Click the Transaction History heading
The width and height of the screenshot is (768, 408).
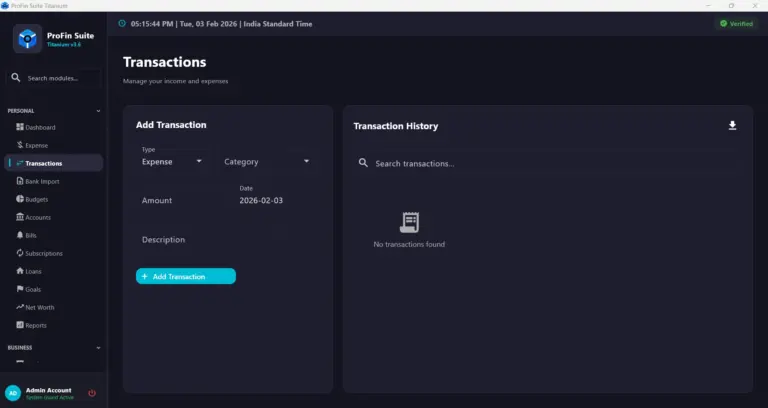click(396, 126)
